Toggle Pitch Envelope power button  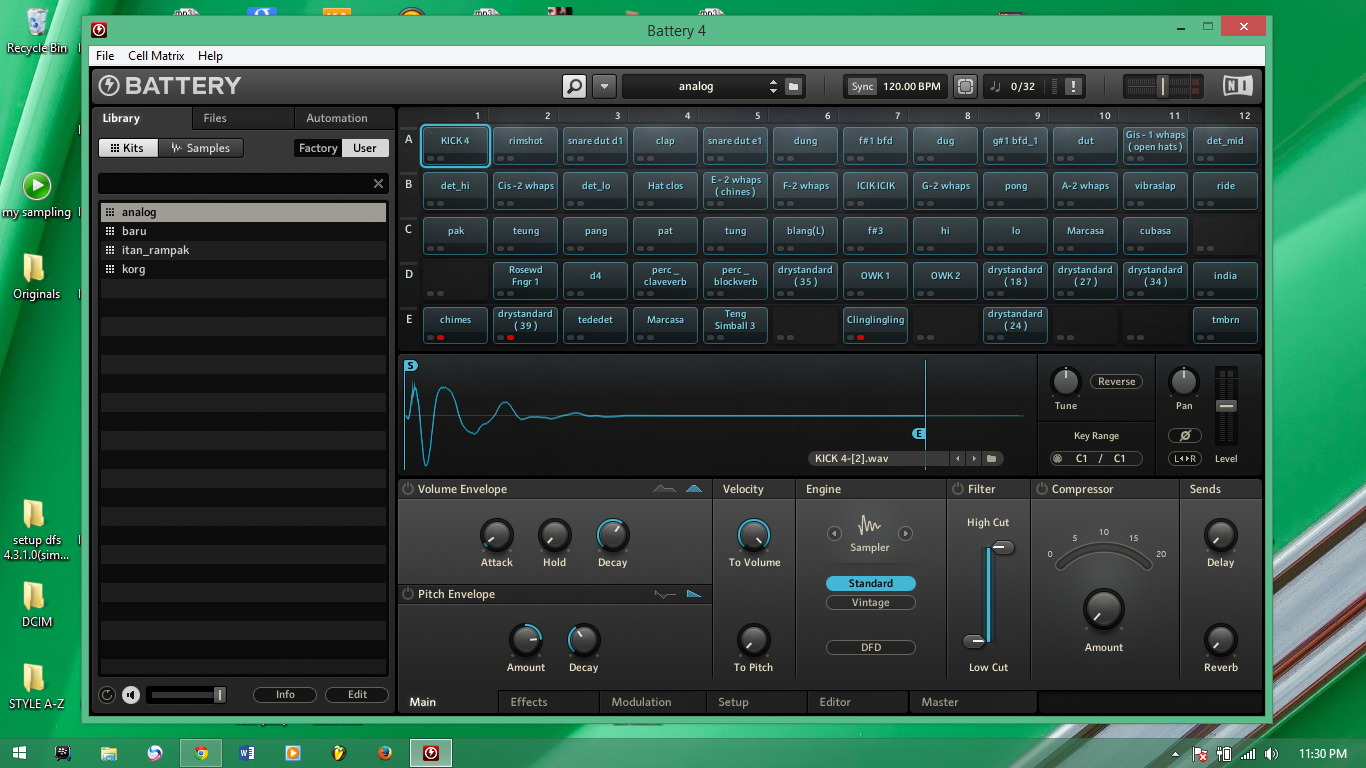pos(408,594)
